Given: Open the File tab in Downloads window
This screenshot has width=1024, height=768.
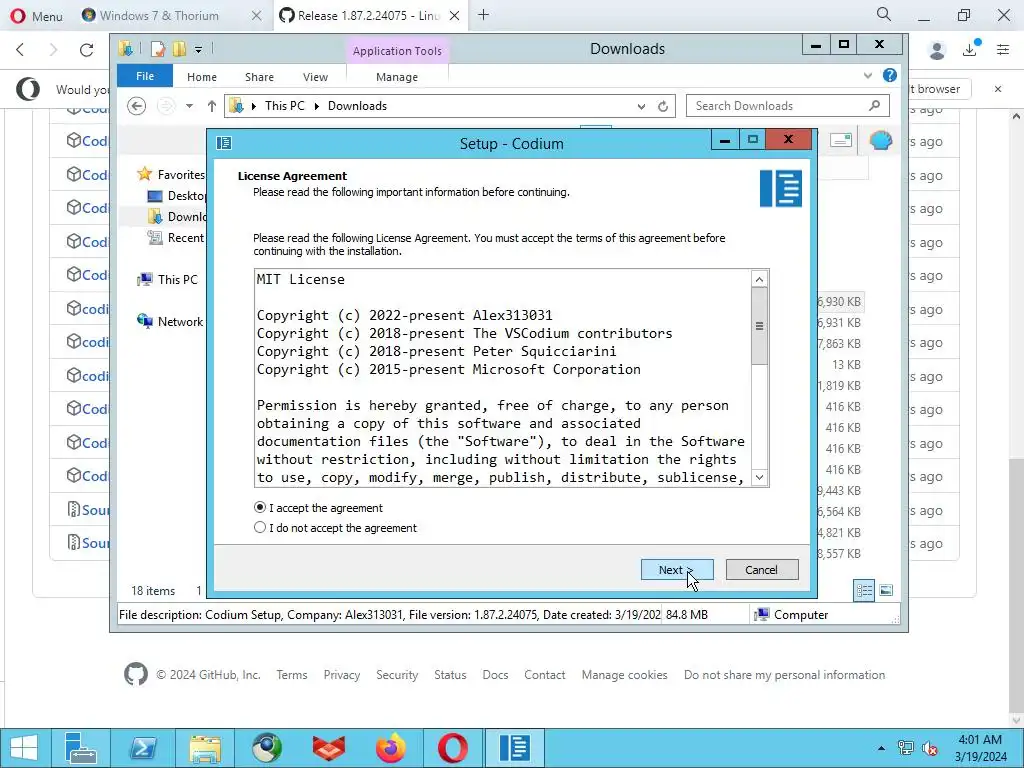Looking at the screenshot, I should point(145,76).
